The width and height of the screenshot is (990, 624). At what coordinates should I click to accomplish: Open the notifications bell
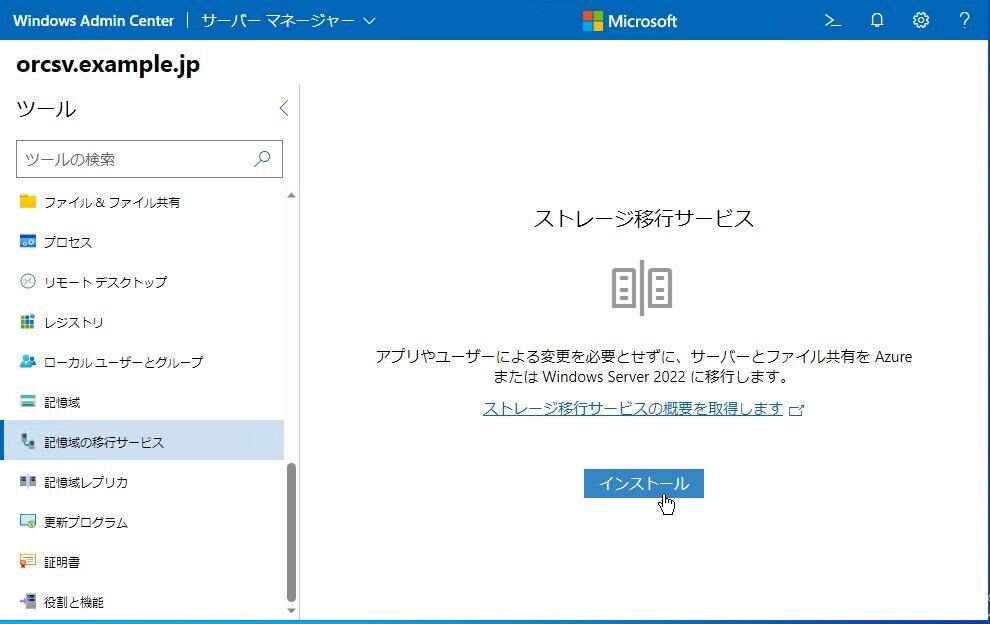tap(876, 20)
